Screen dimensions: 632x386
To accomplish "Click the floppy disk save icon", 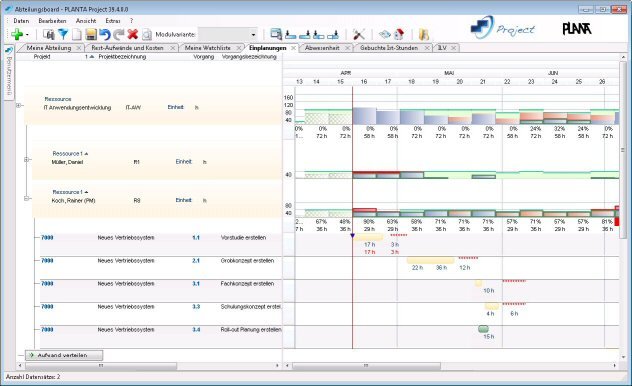I will point(91,35).
